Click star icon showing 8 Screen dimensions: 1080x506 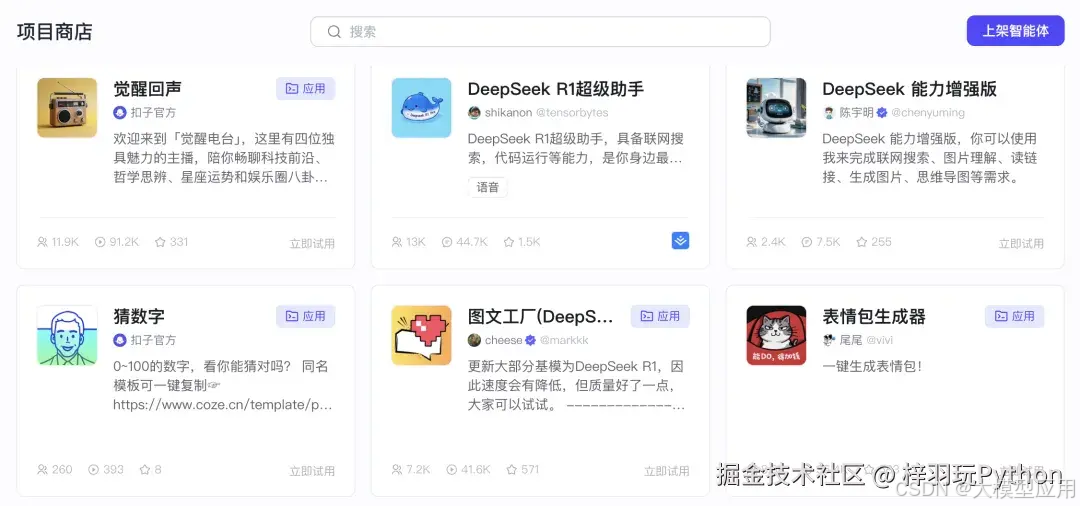(145, 470)
